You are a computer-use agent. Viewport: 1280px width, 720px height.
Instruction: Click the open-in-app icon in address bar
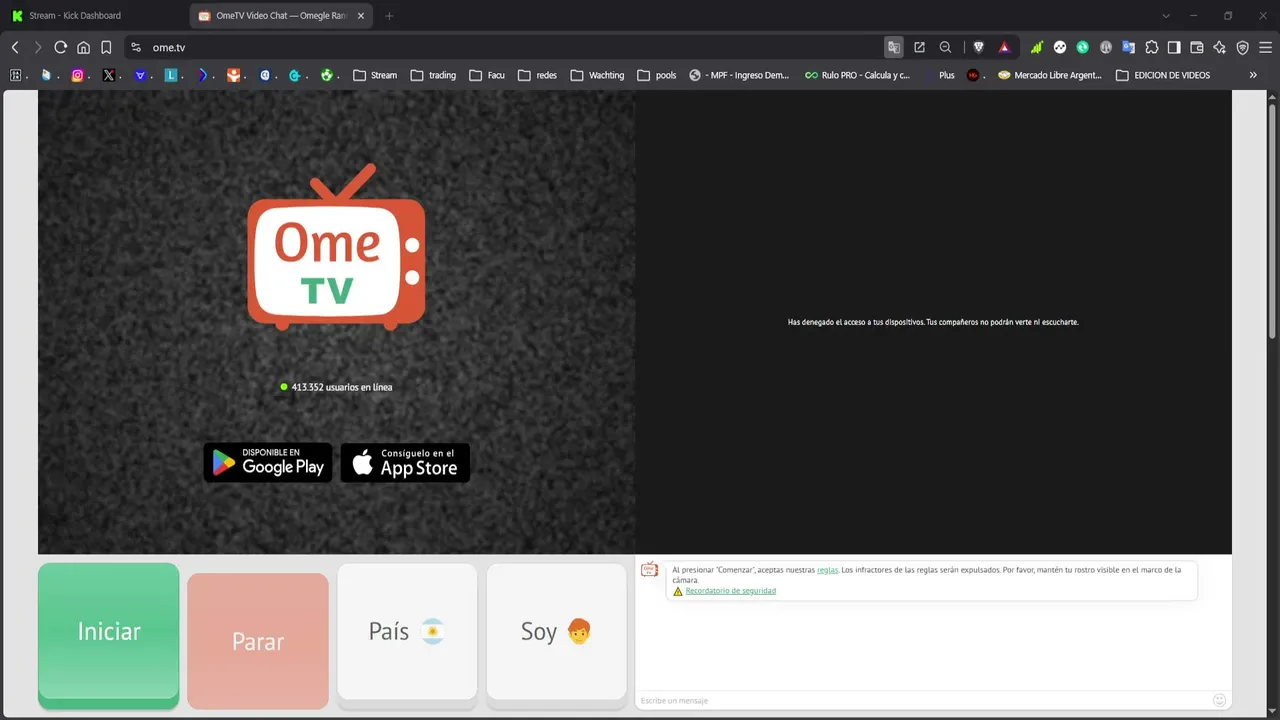point(919,47)
